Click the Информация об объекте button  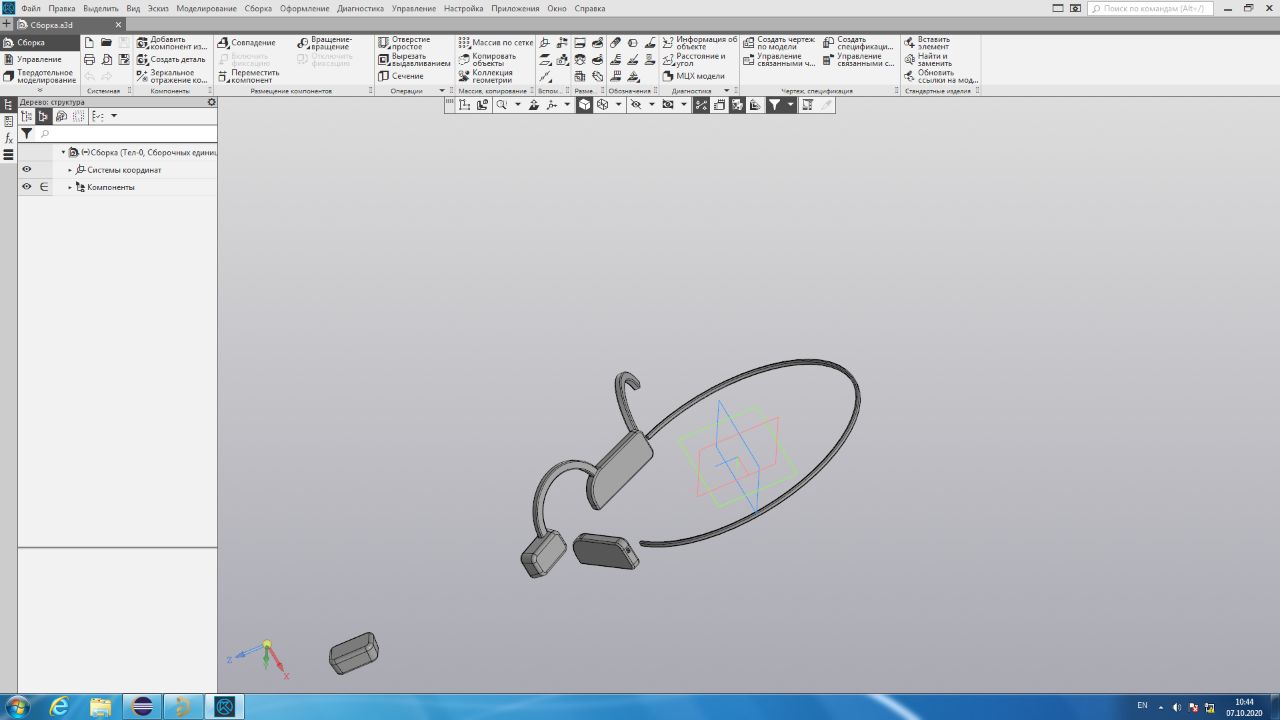coord(700,43)
